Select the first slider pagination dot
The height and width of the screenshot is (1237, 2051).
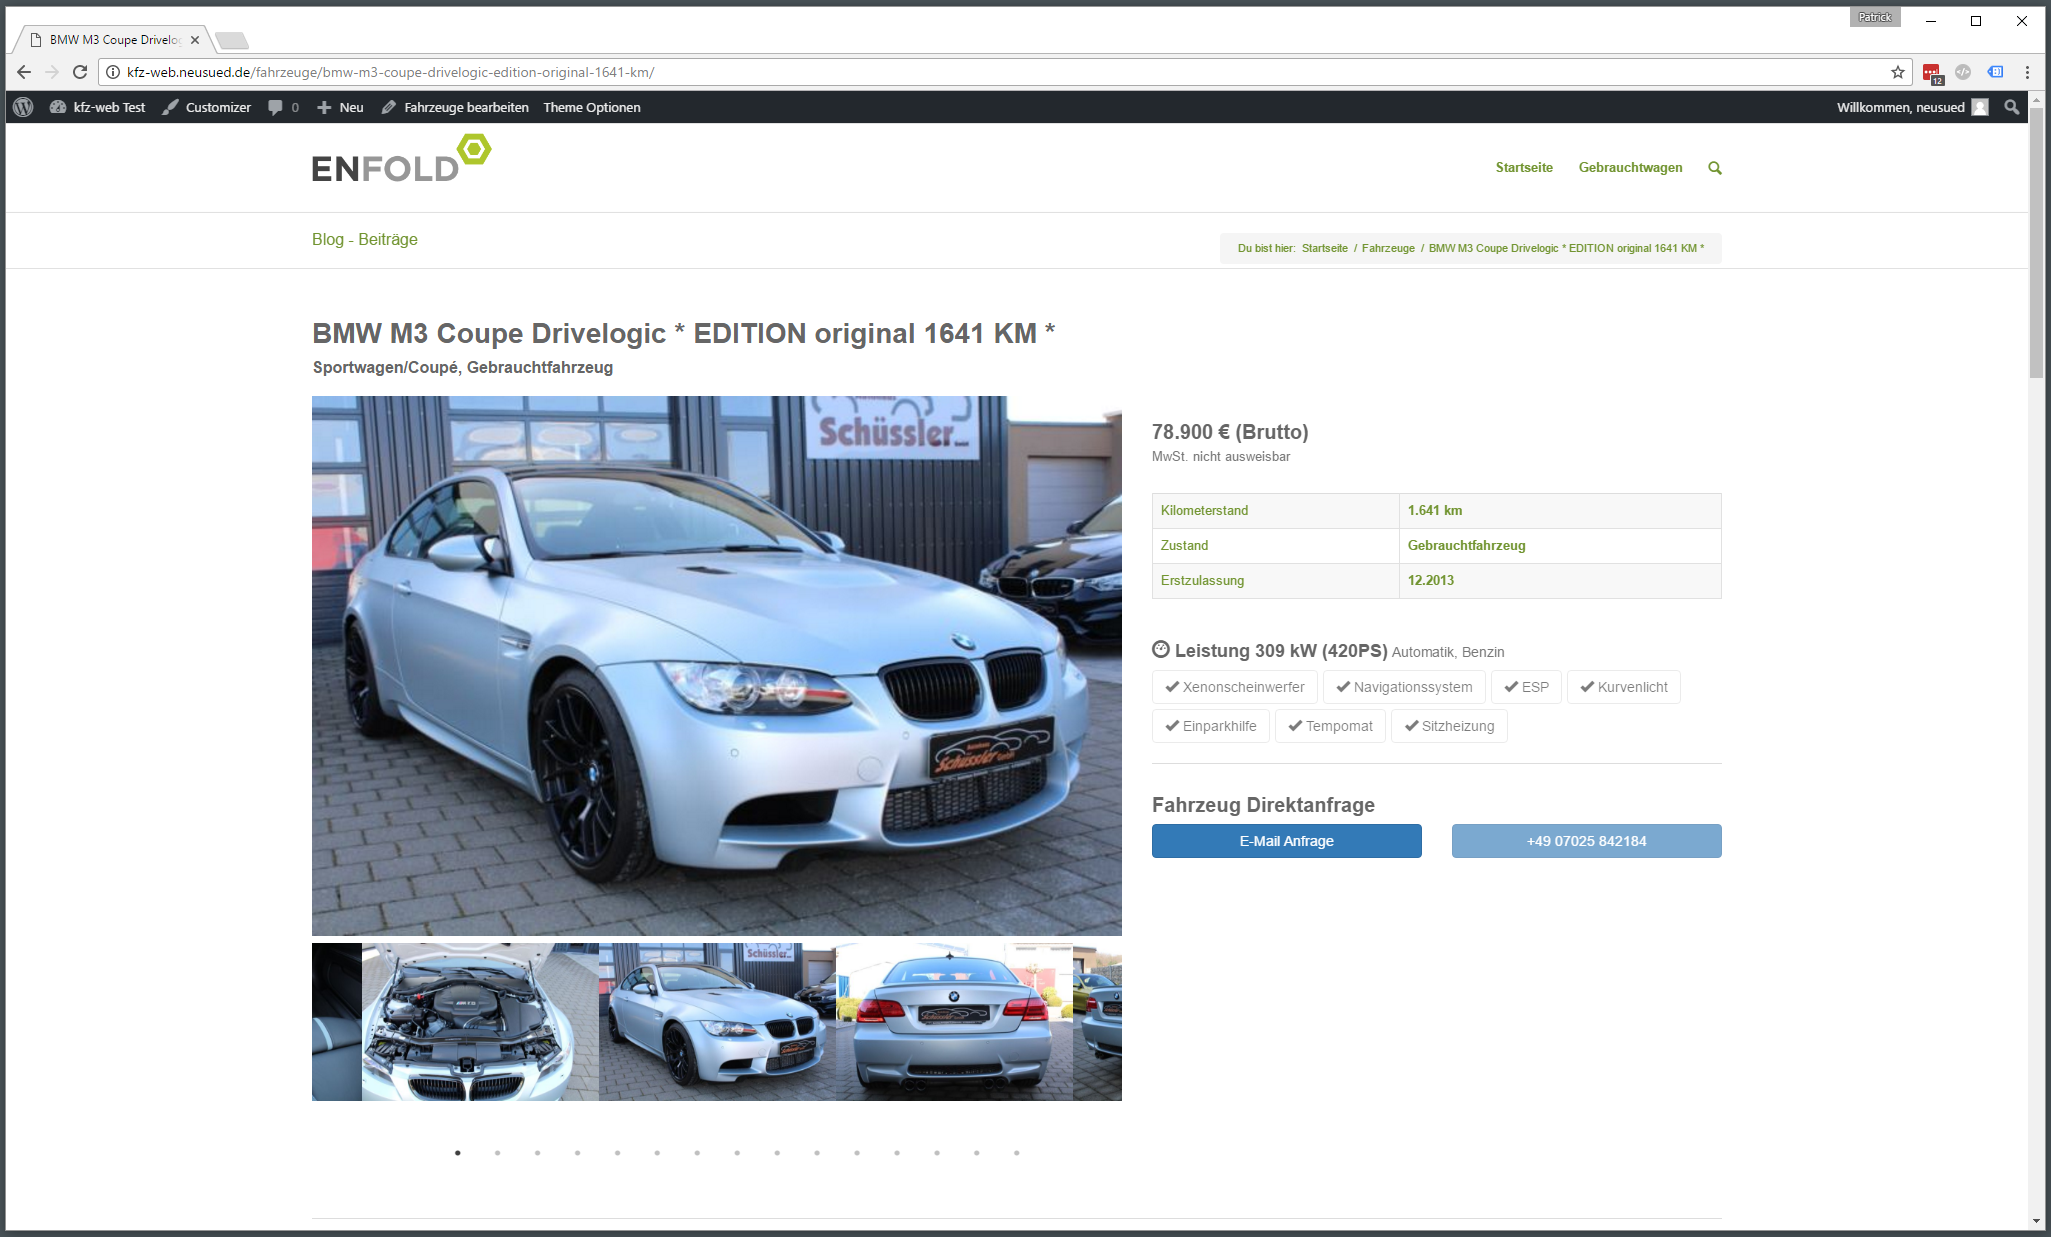[458, 1153]
